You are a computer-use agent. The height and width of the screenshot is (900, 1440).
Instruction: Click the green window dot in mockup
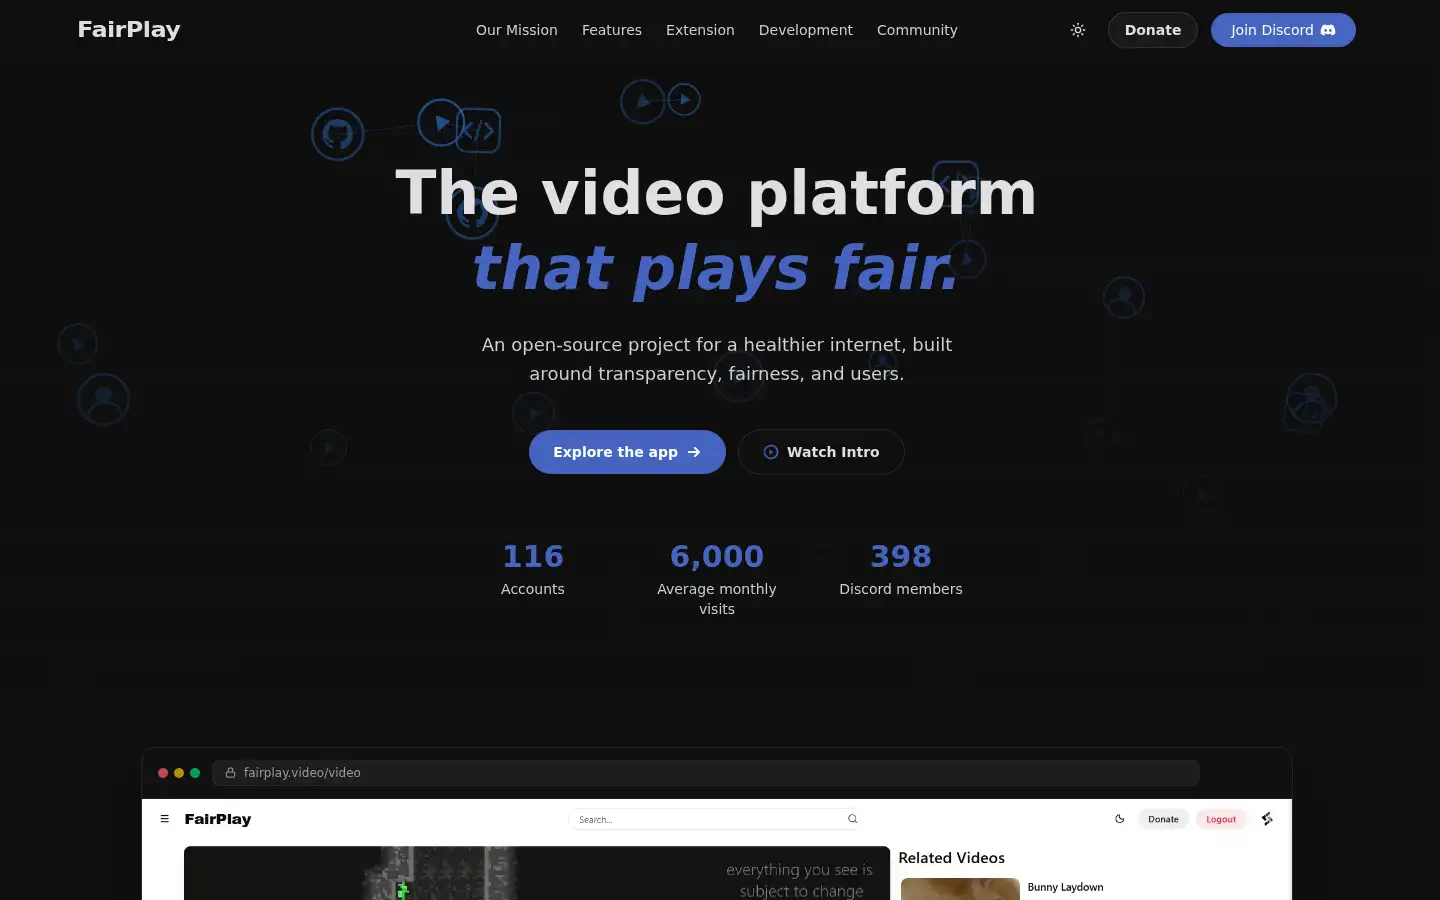pos(195,773)
